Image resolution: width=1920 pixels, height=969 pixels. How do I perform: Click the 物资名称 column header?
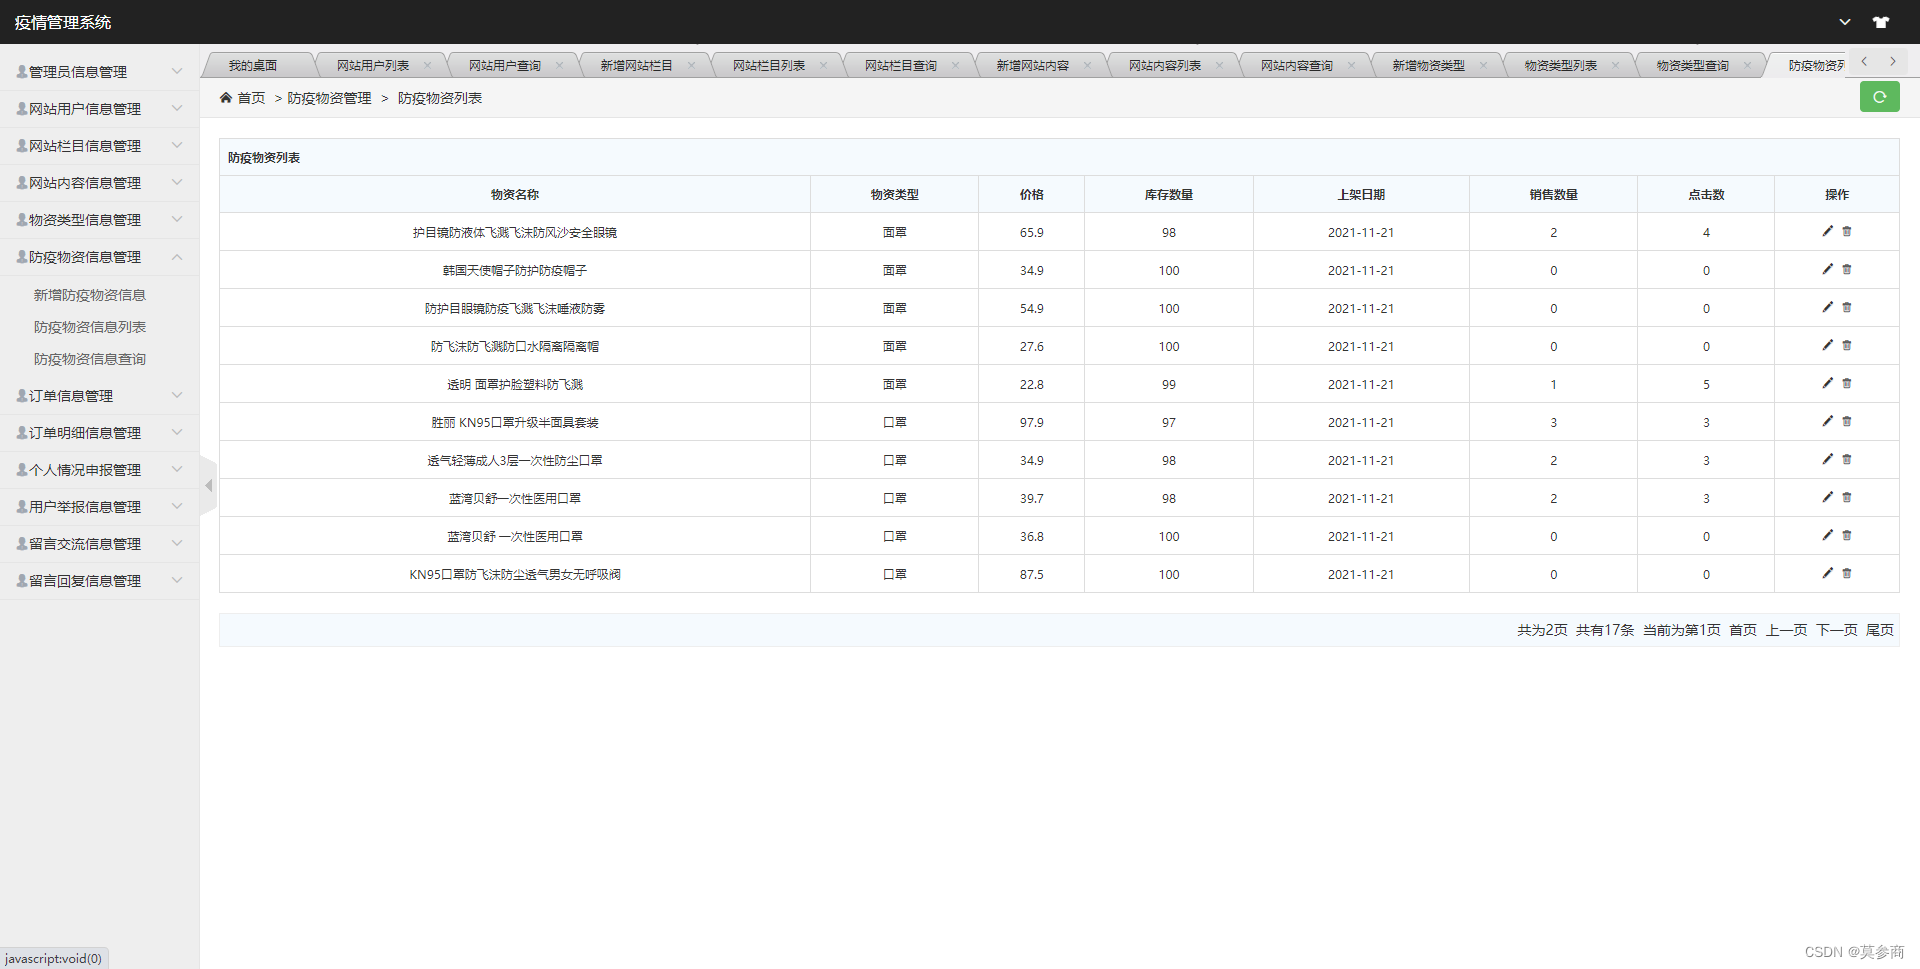click(x=515, y=195)
